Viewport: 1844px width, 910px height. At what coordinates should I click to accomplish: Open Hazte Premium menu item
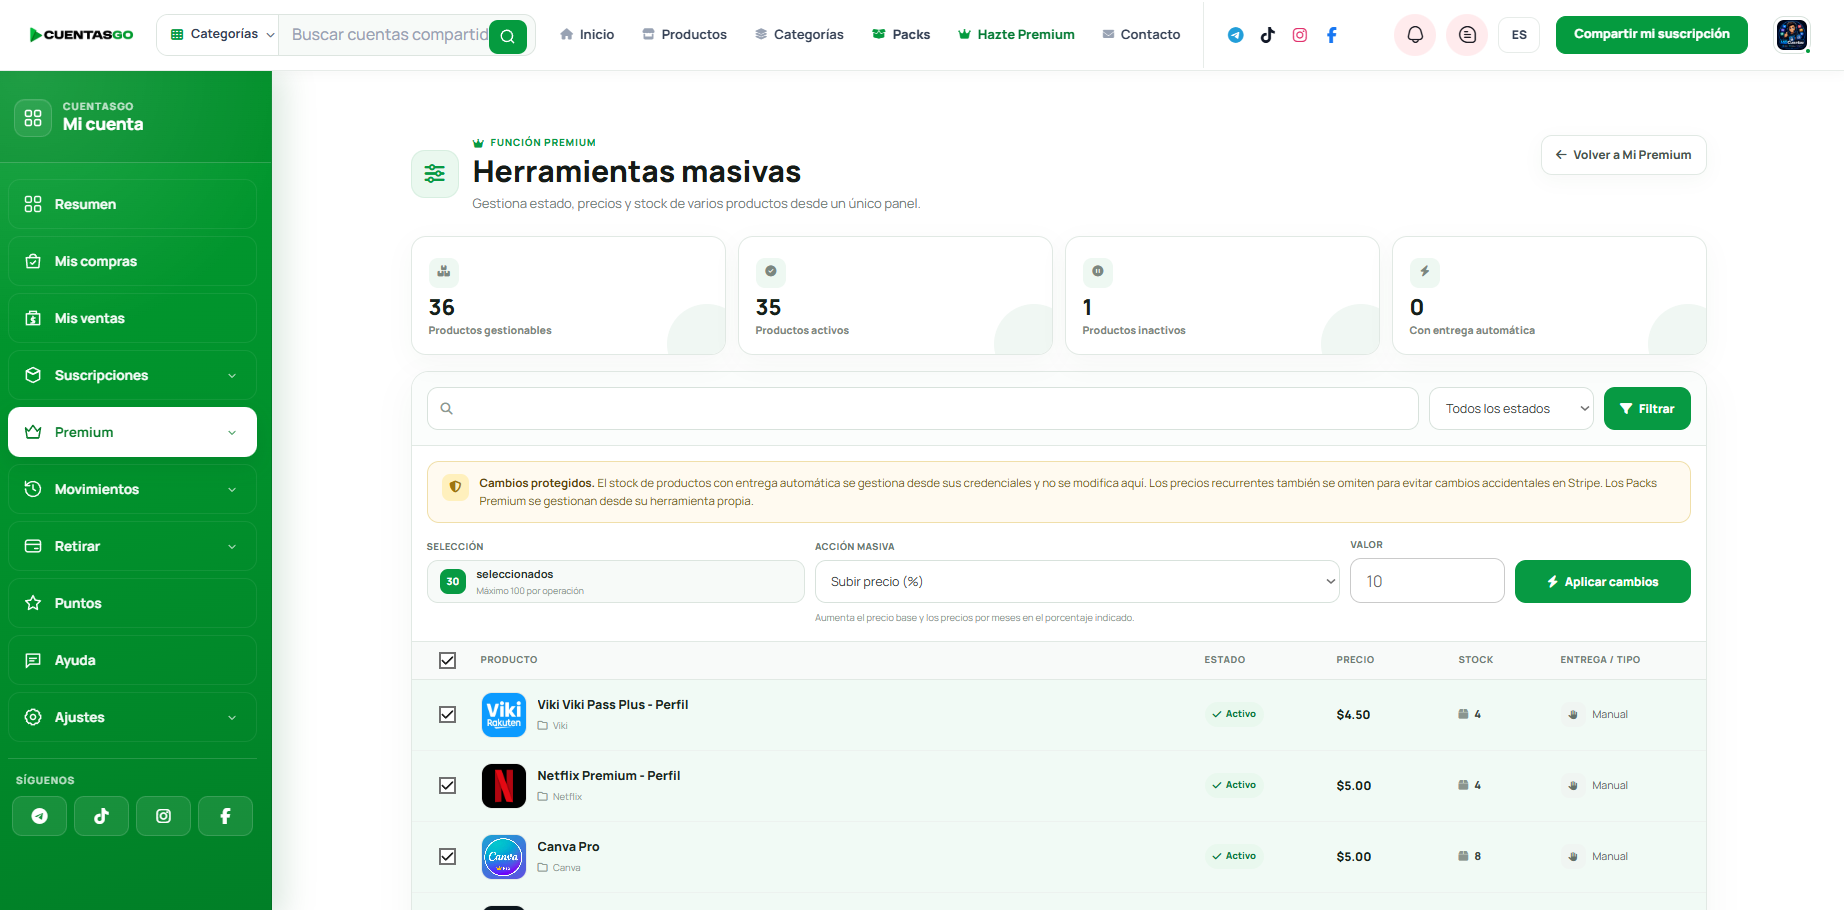[x=1016, y=35]
